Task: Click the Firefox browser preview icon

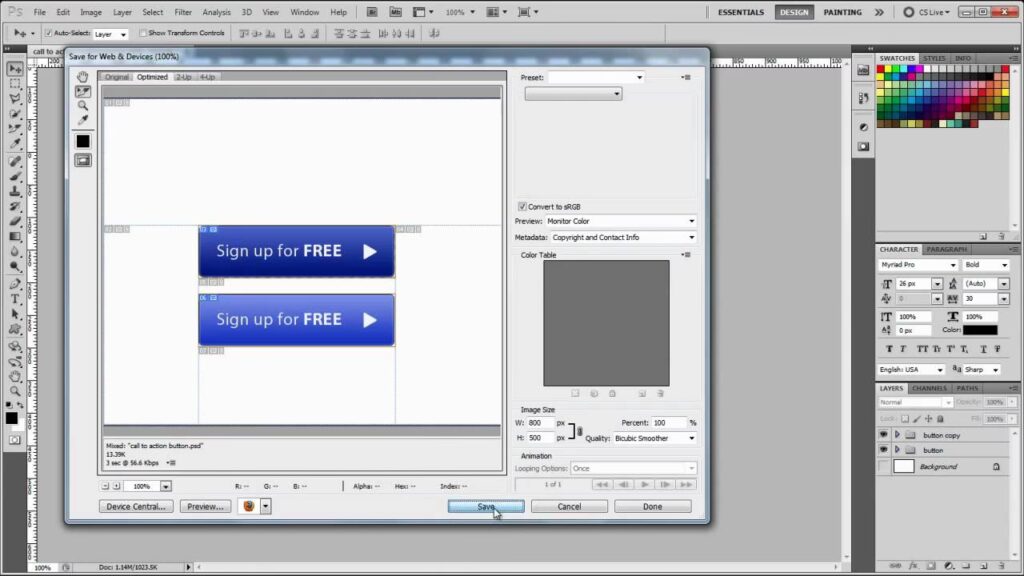Action: [x=249, y=506]
